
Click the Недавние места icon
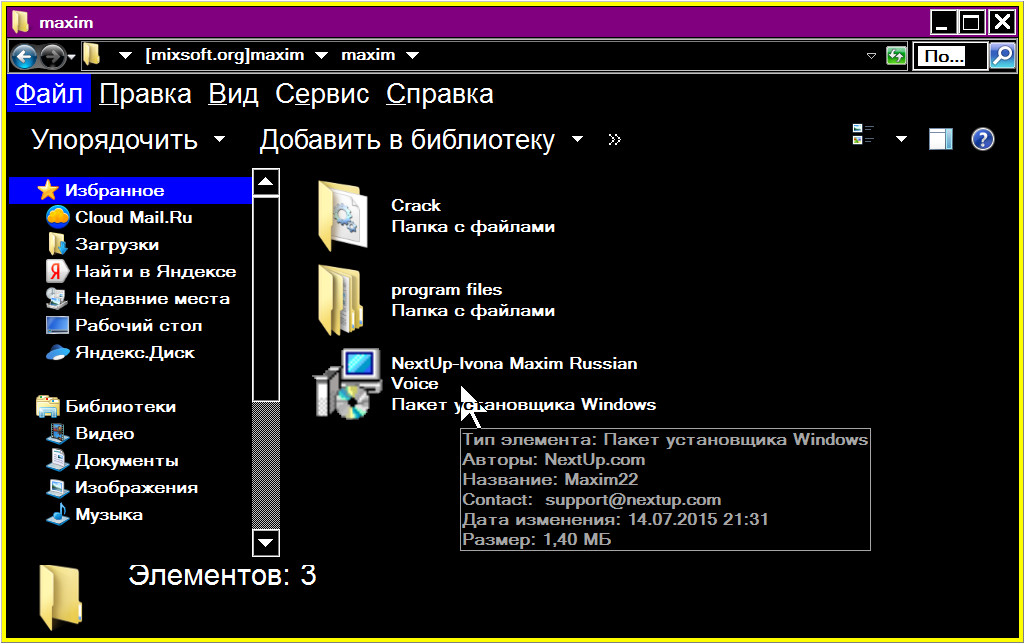tap(57, 299)
